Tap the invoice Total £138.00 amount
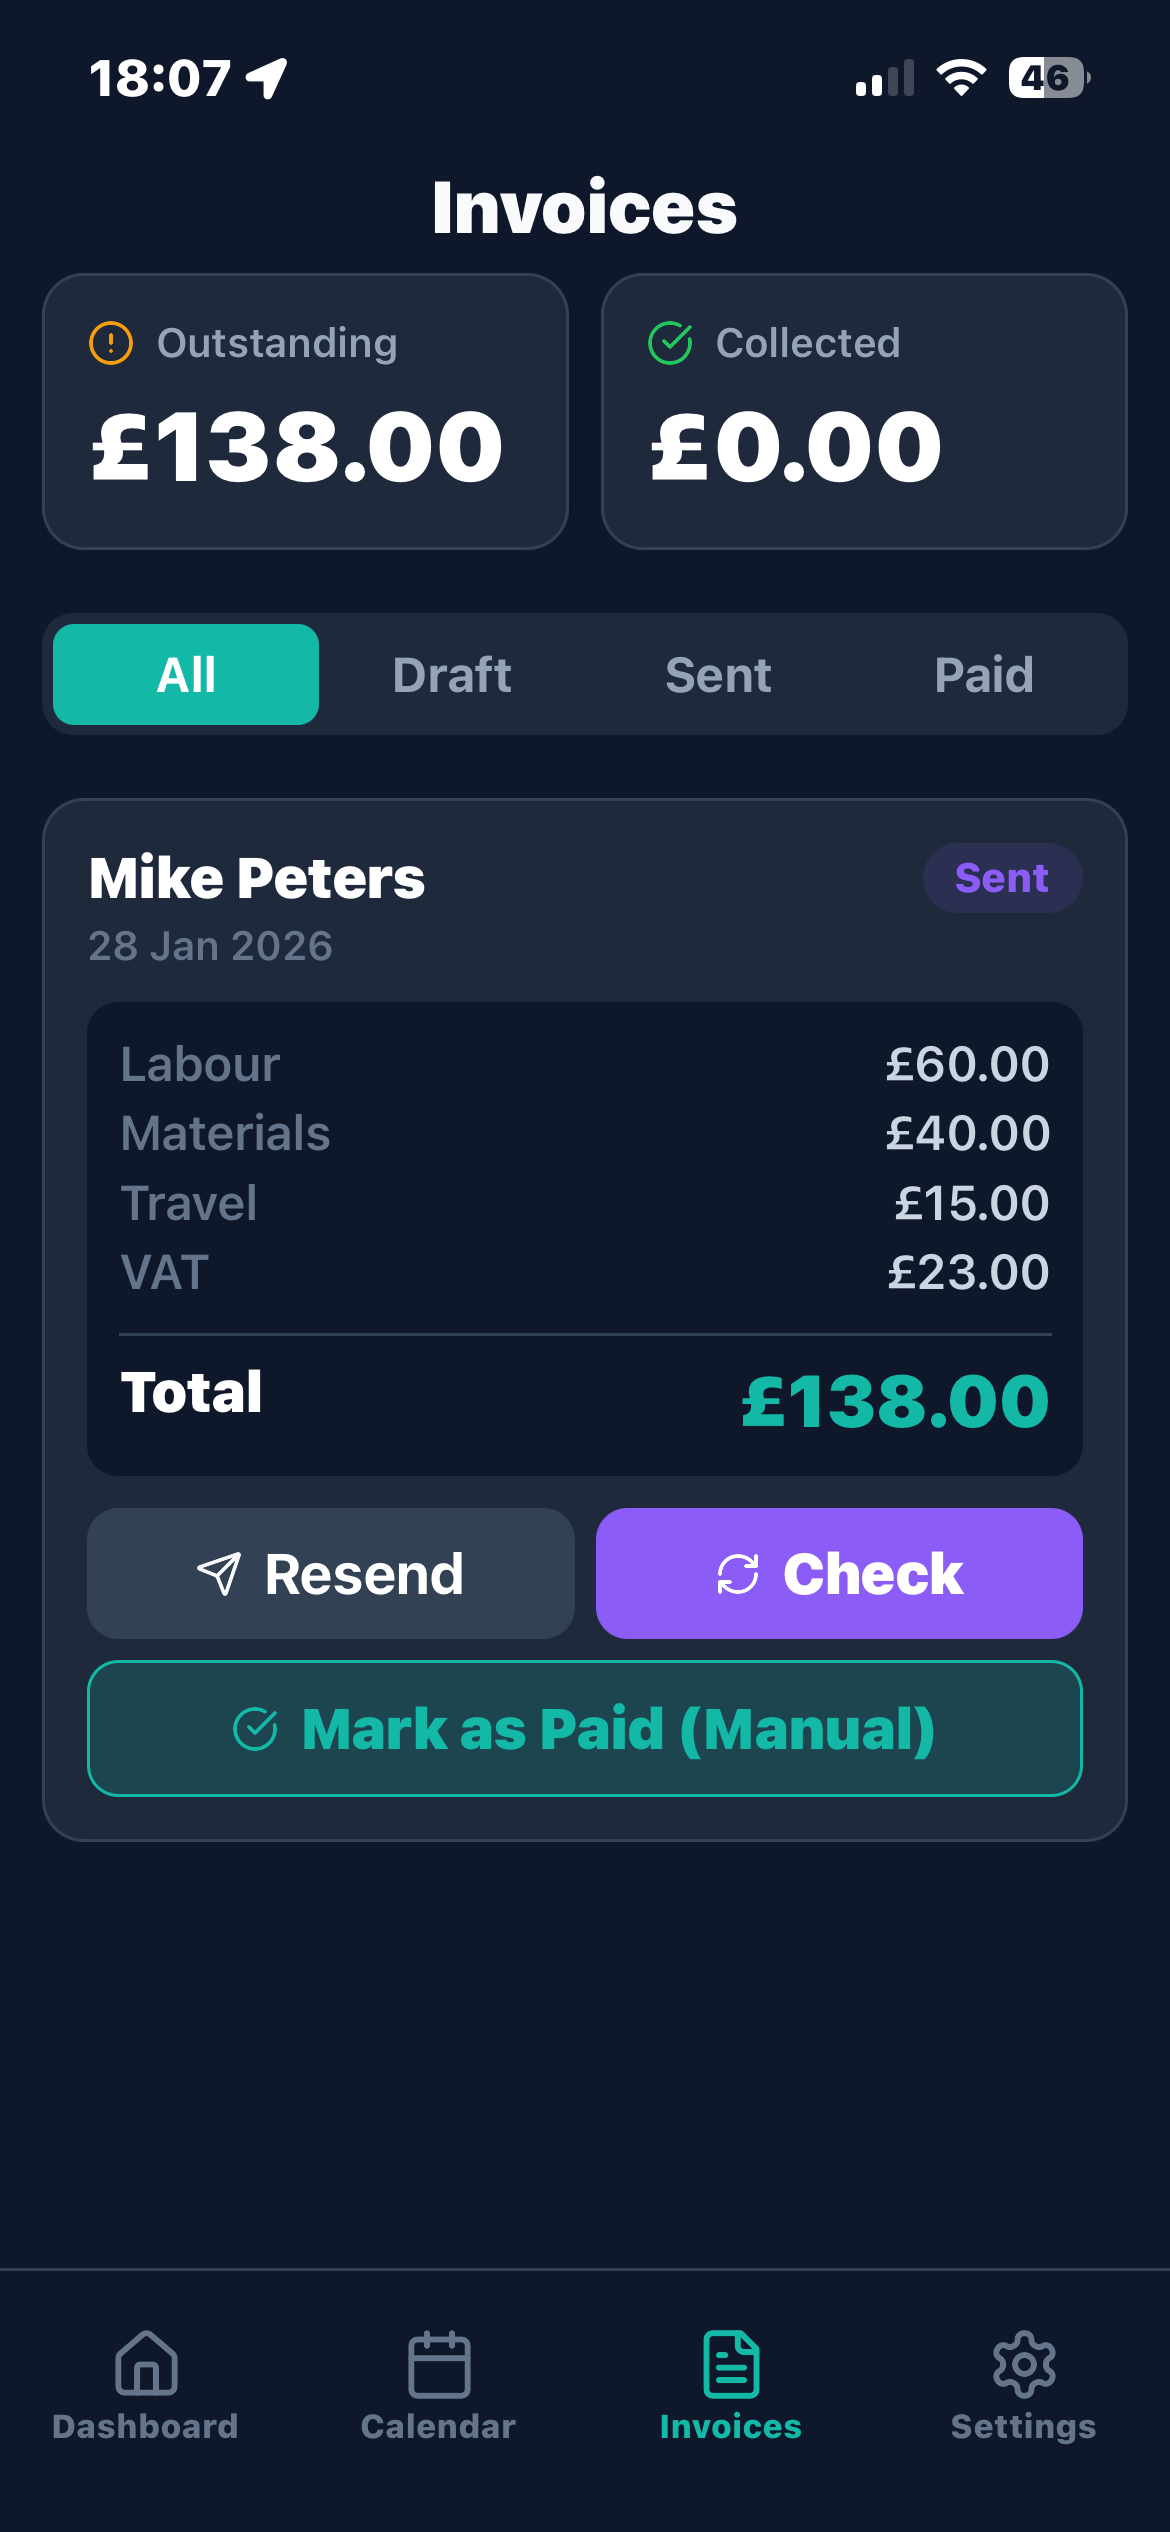The width and height of the screenshot is (1170, 2532). 895,1400
